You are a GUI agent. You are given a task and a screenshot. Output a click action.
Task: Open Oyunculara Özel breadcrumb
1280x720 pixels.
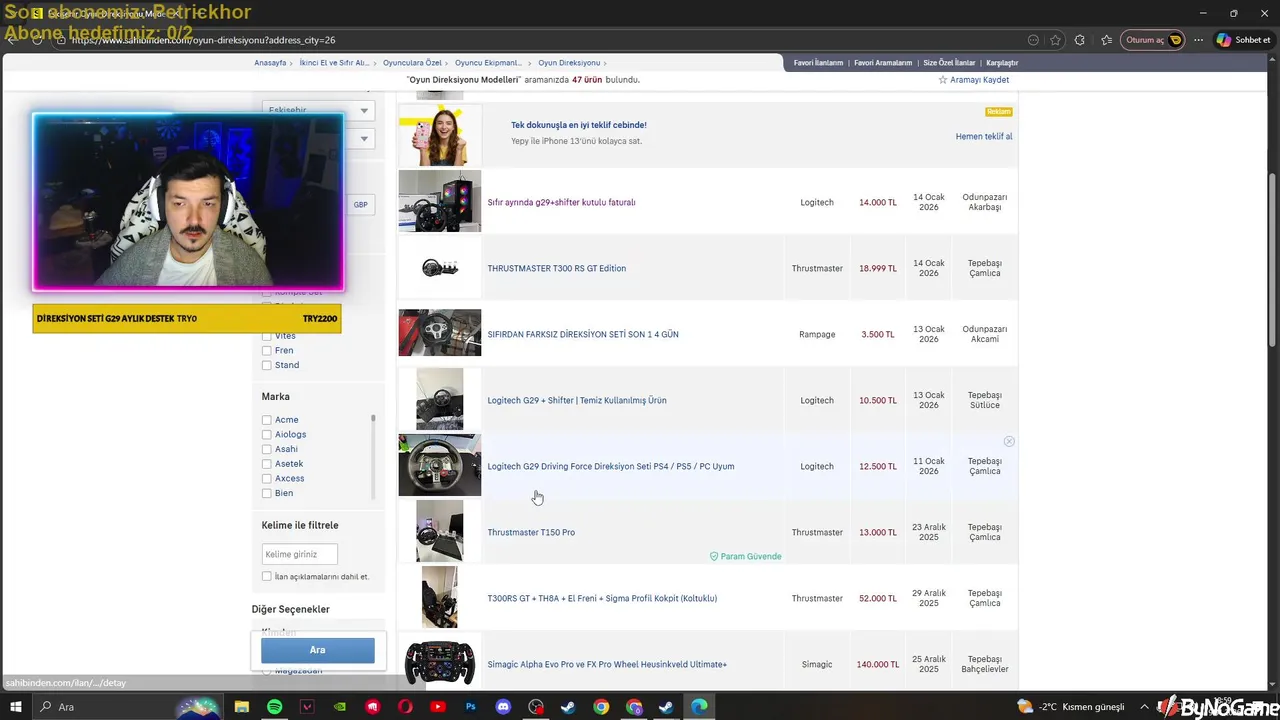(x=412, y=63)
